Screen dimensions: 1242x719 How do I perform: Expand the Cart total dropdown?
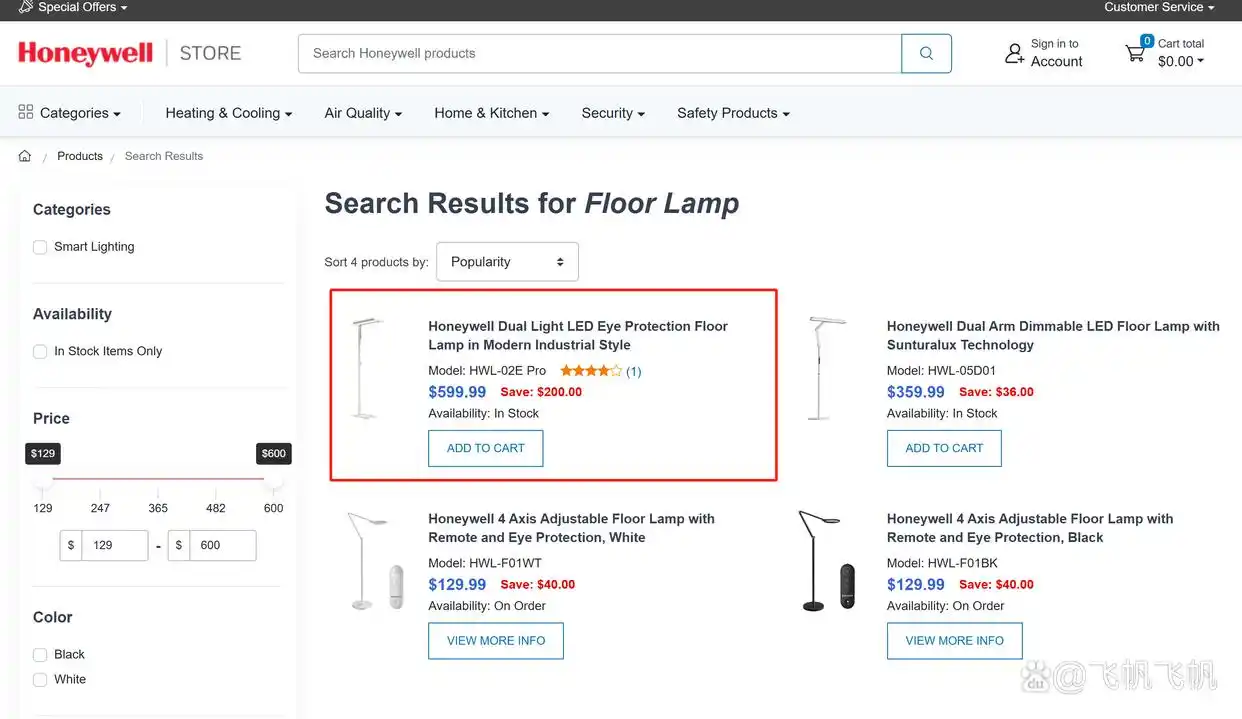click(1181, 62)
